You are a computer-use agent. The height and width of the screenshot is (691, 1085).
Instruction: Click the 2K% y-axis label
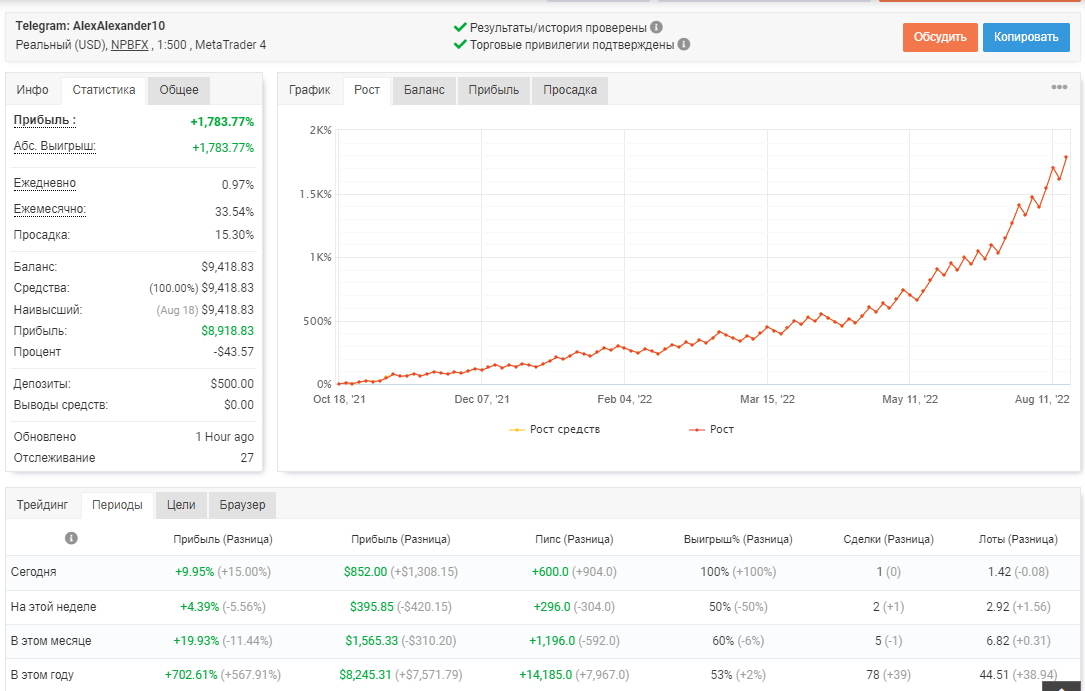click(320, 130)
